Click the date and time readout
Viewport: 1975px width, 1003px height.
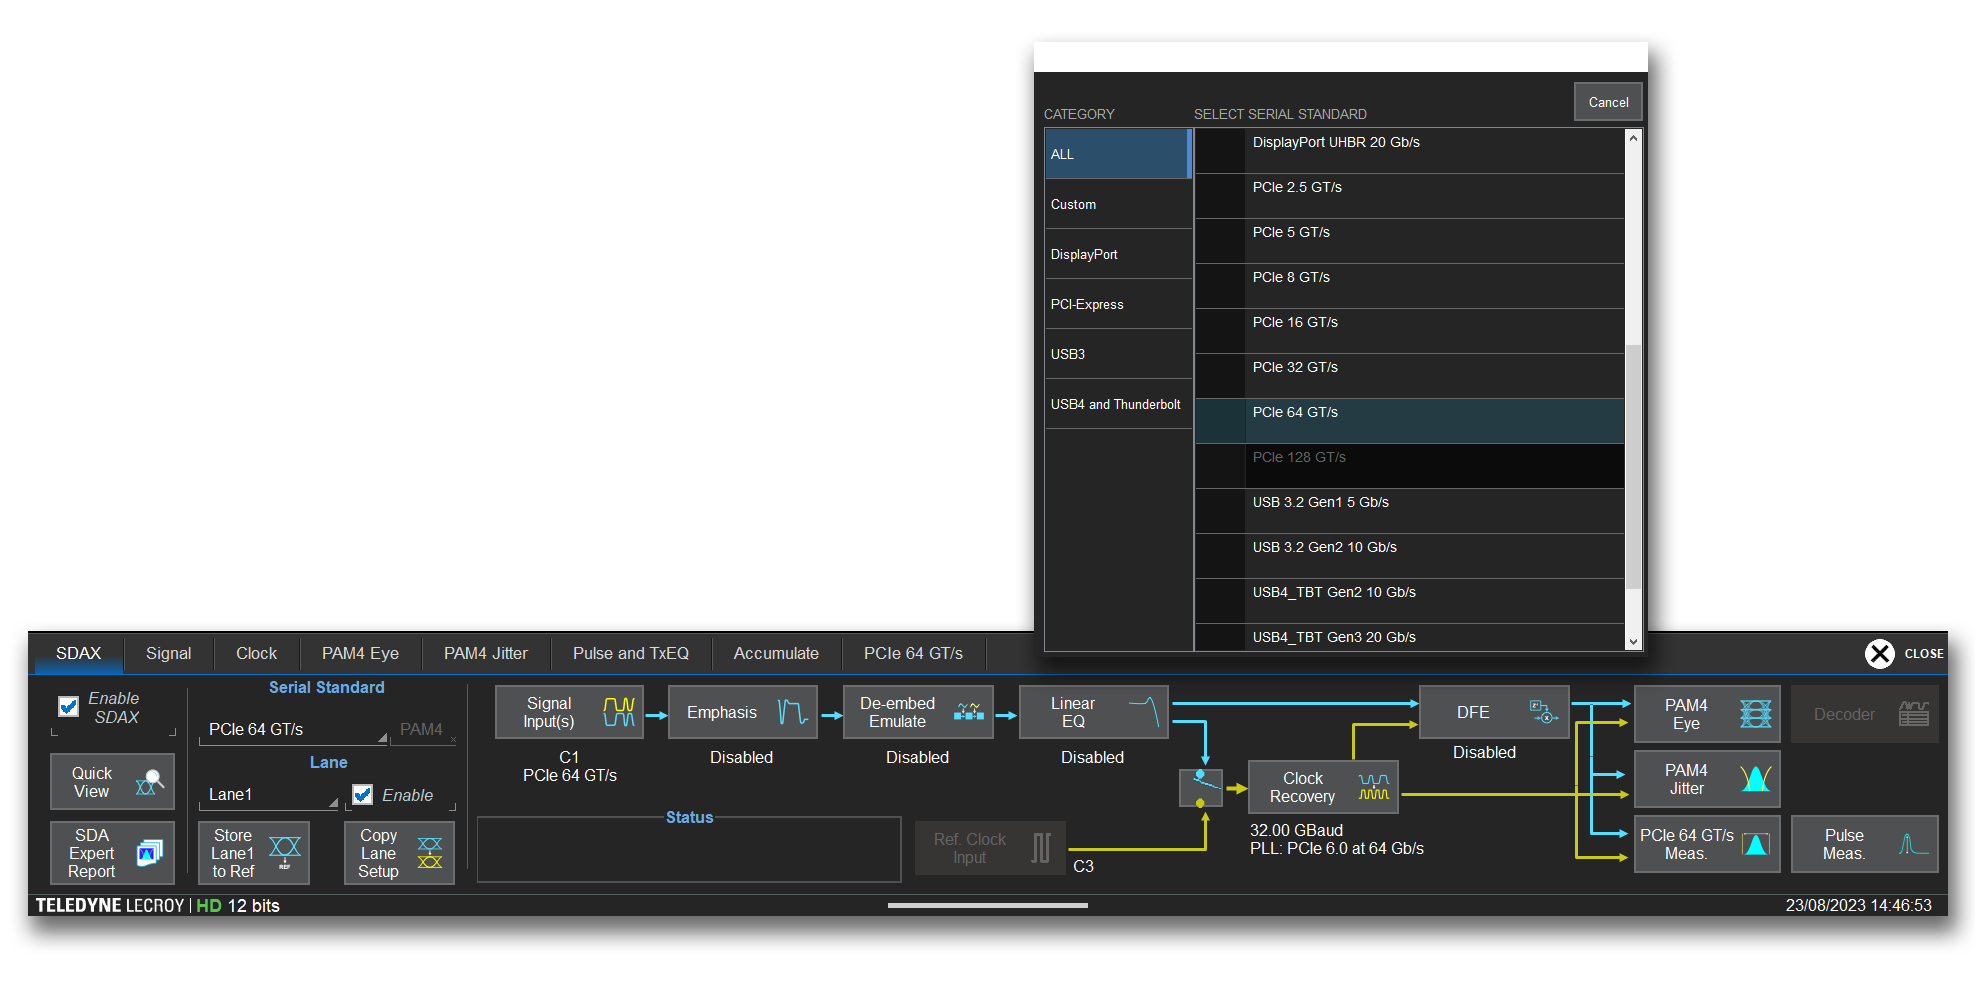click(x=1858, y=905)
